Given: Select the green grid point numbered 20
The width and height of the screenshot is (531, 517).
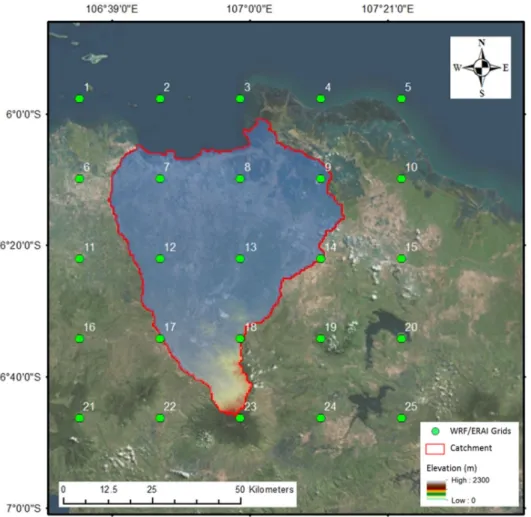Looking at the screenshot, I should click(401, 339).
